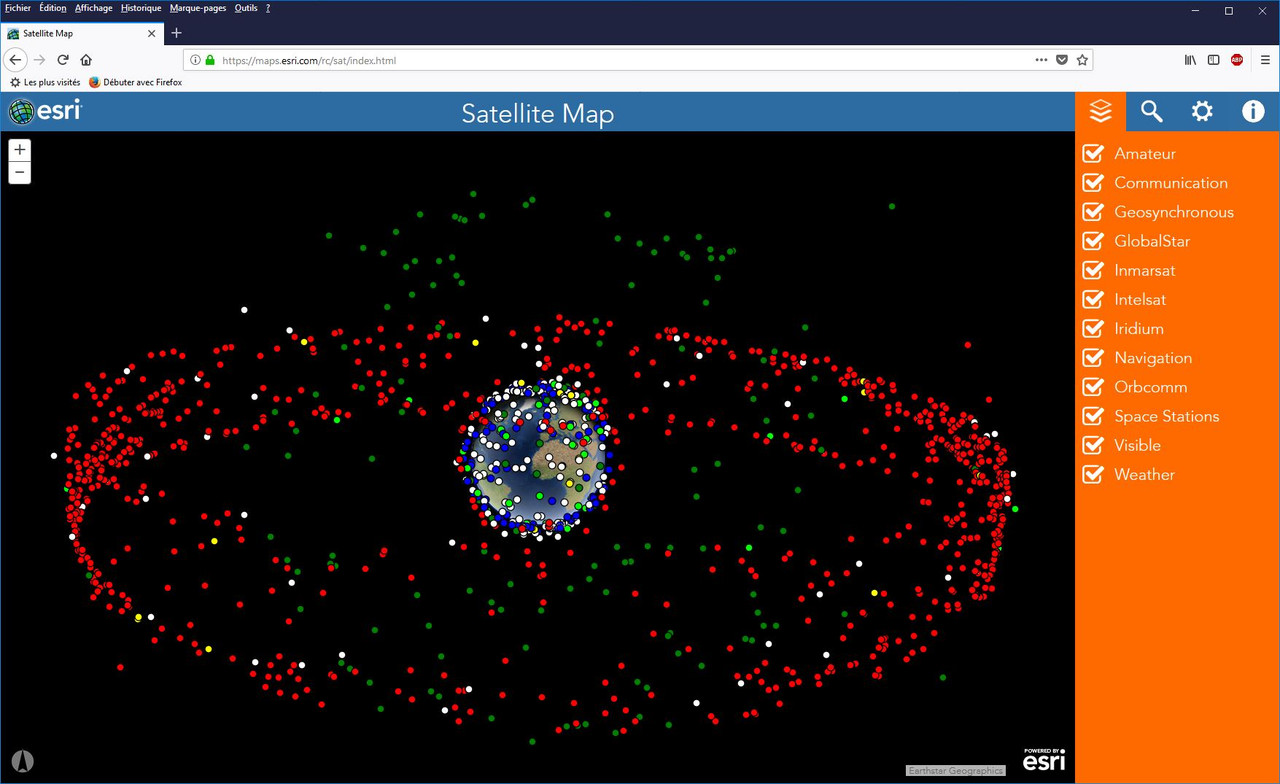Open the satellite search magnifier
The width and height of the screenshot is (1280, 784).
coord(1152,112)
